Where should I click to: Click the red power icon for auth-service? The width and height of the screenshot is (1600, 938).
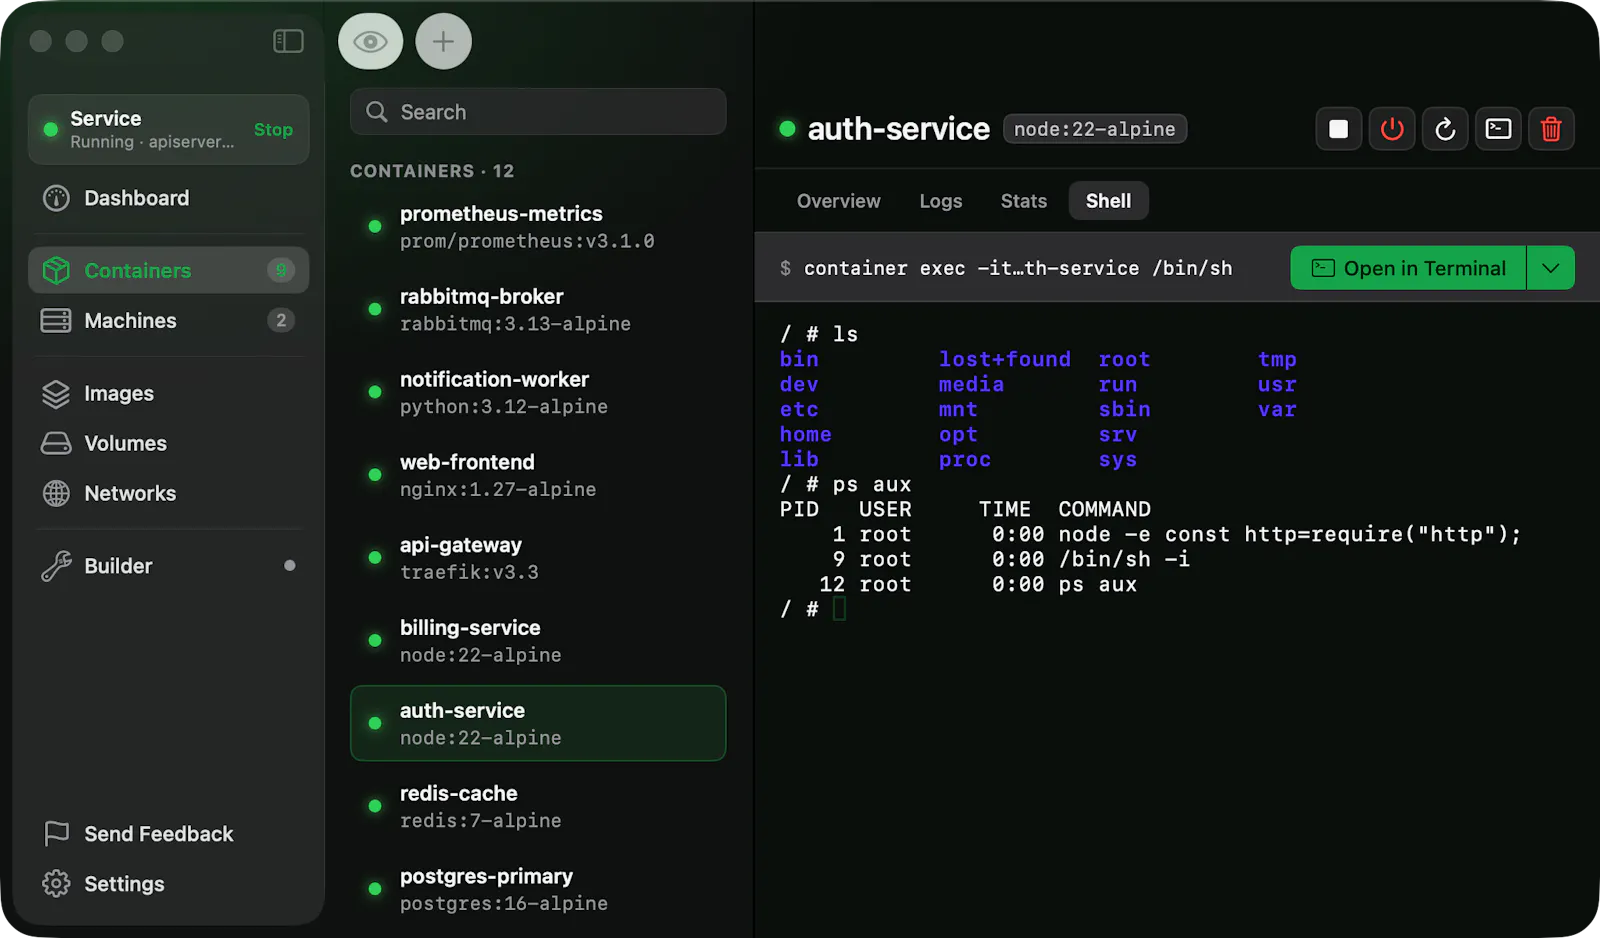tap(1391, 129)
